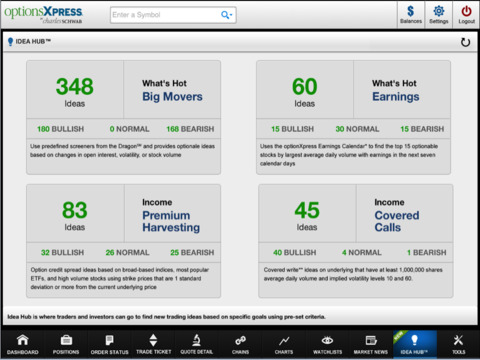This screenshot has width=480, height=360.
Task: Filter Premium Harvesting by 25 Bearish
Action: pos(192,253)
